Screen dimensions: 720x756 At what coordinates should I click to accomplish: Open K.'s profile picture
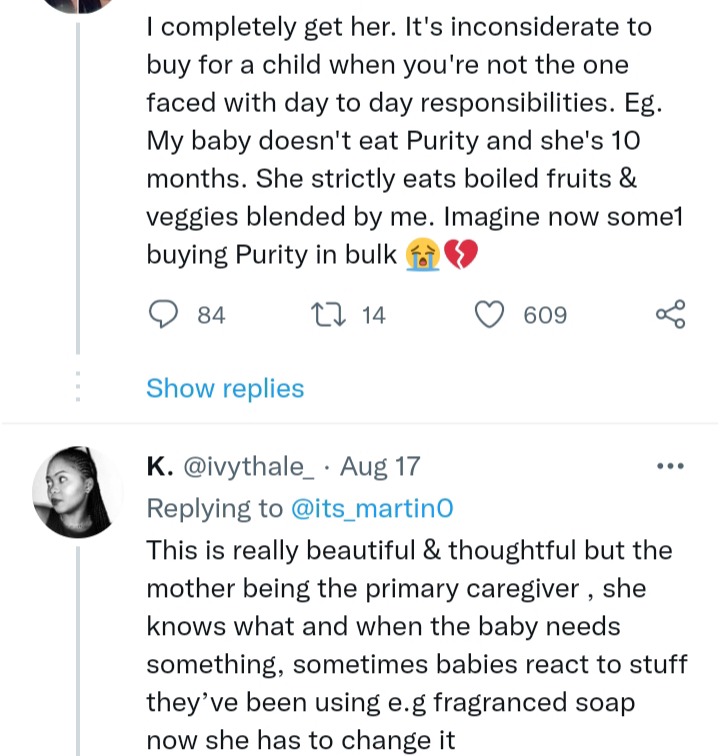point(77,492)
